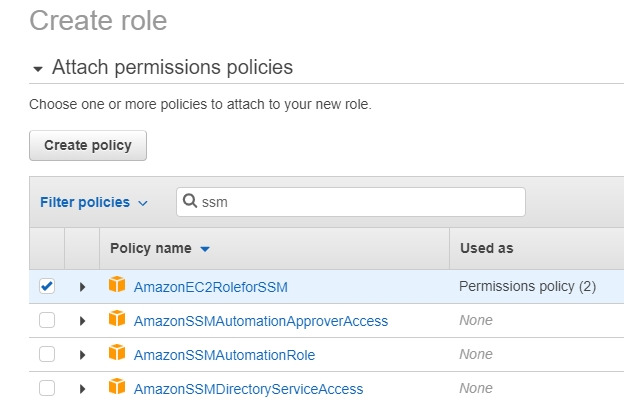Viewport: 624px width, 401px height.
Task: Click None in the AmazonSSMDirectoryServiceAccess row
Action: point(476,388)
